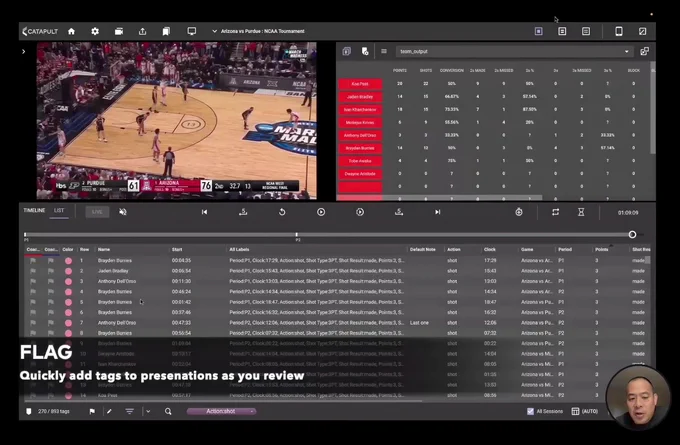Click the Ivan Kharchenkov red player button
This screenshot has height=445, width=680.
(x=360, y=110)
